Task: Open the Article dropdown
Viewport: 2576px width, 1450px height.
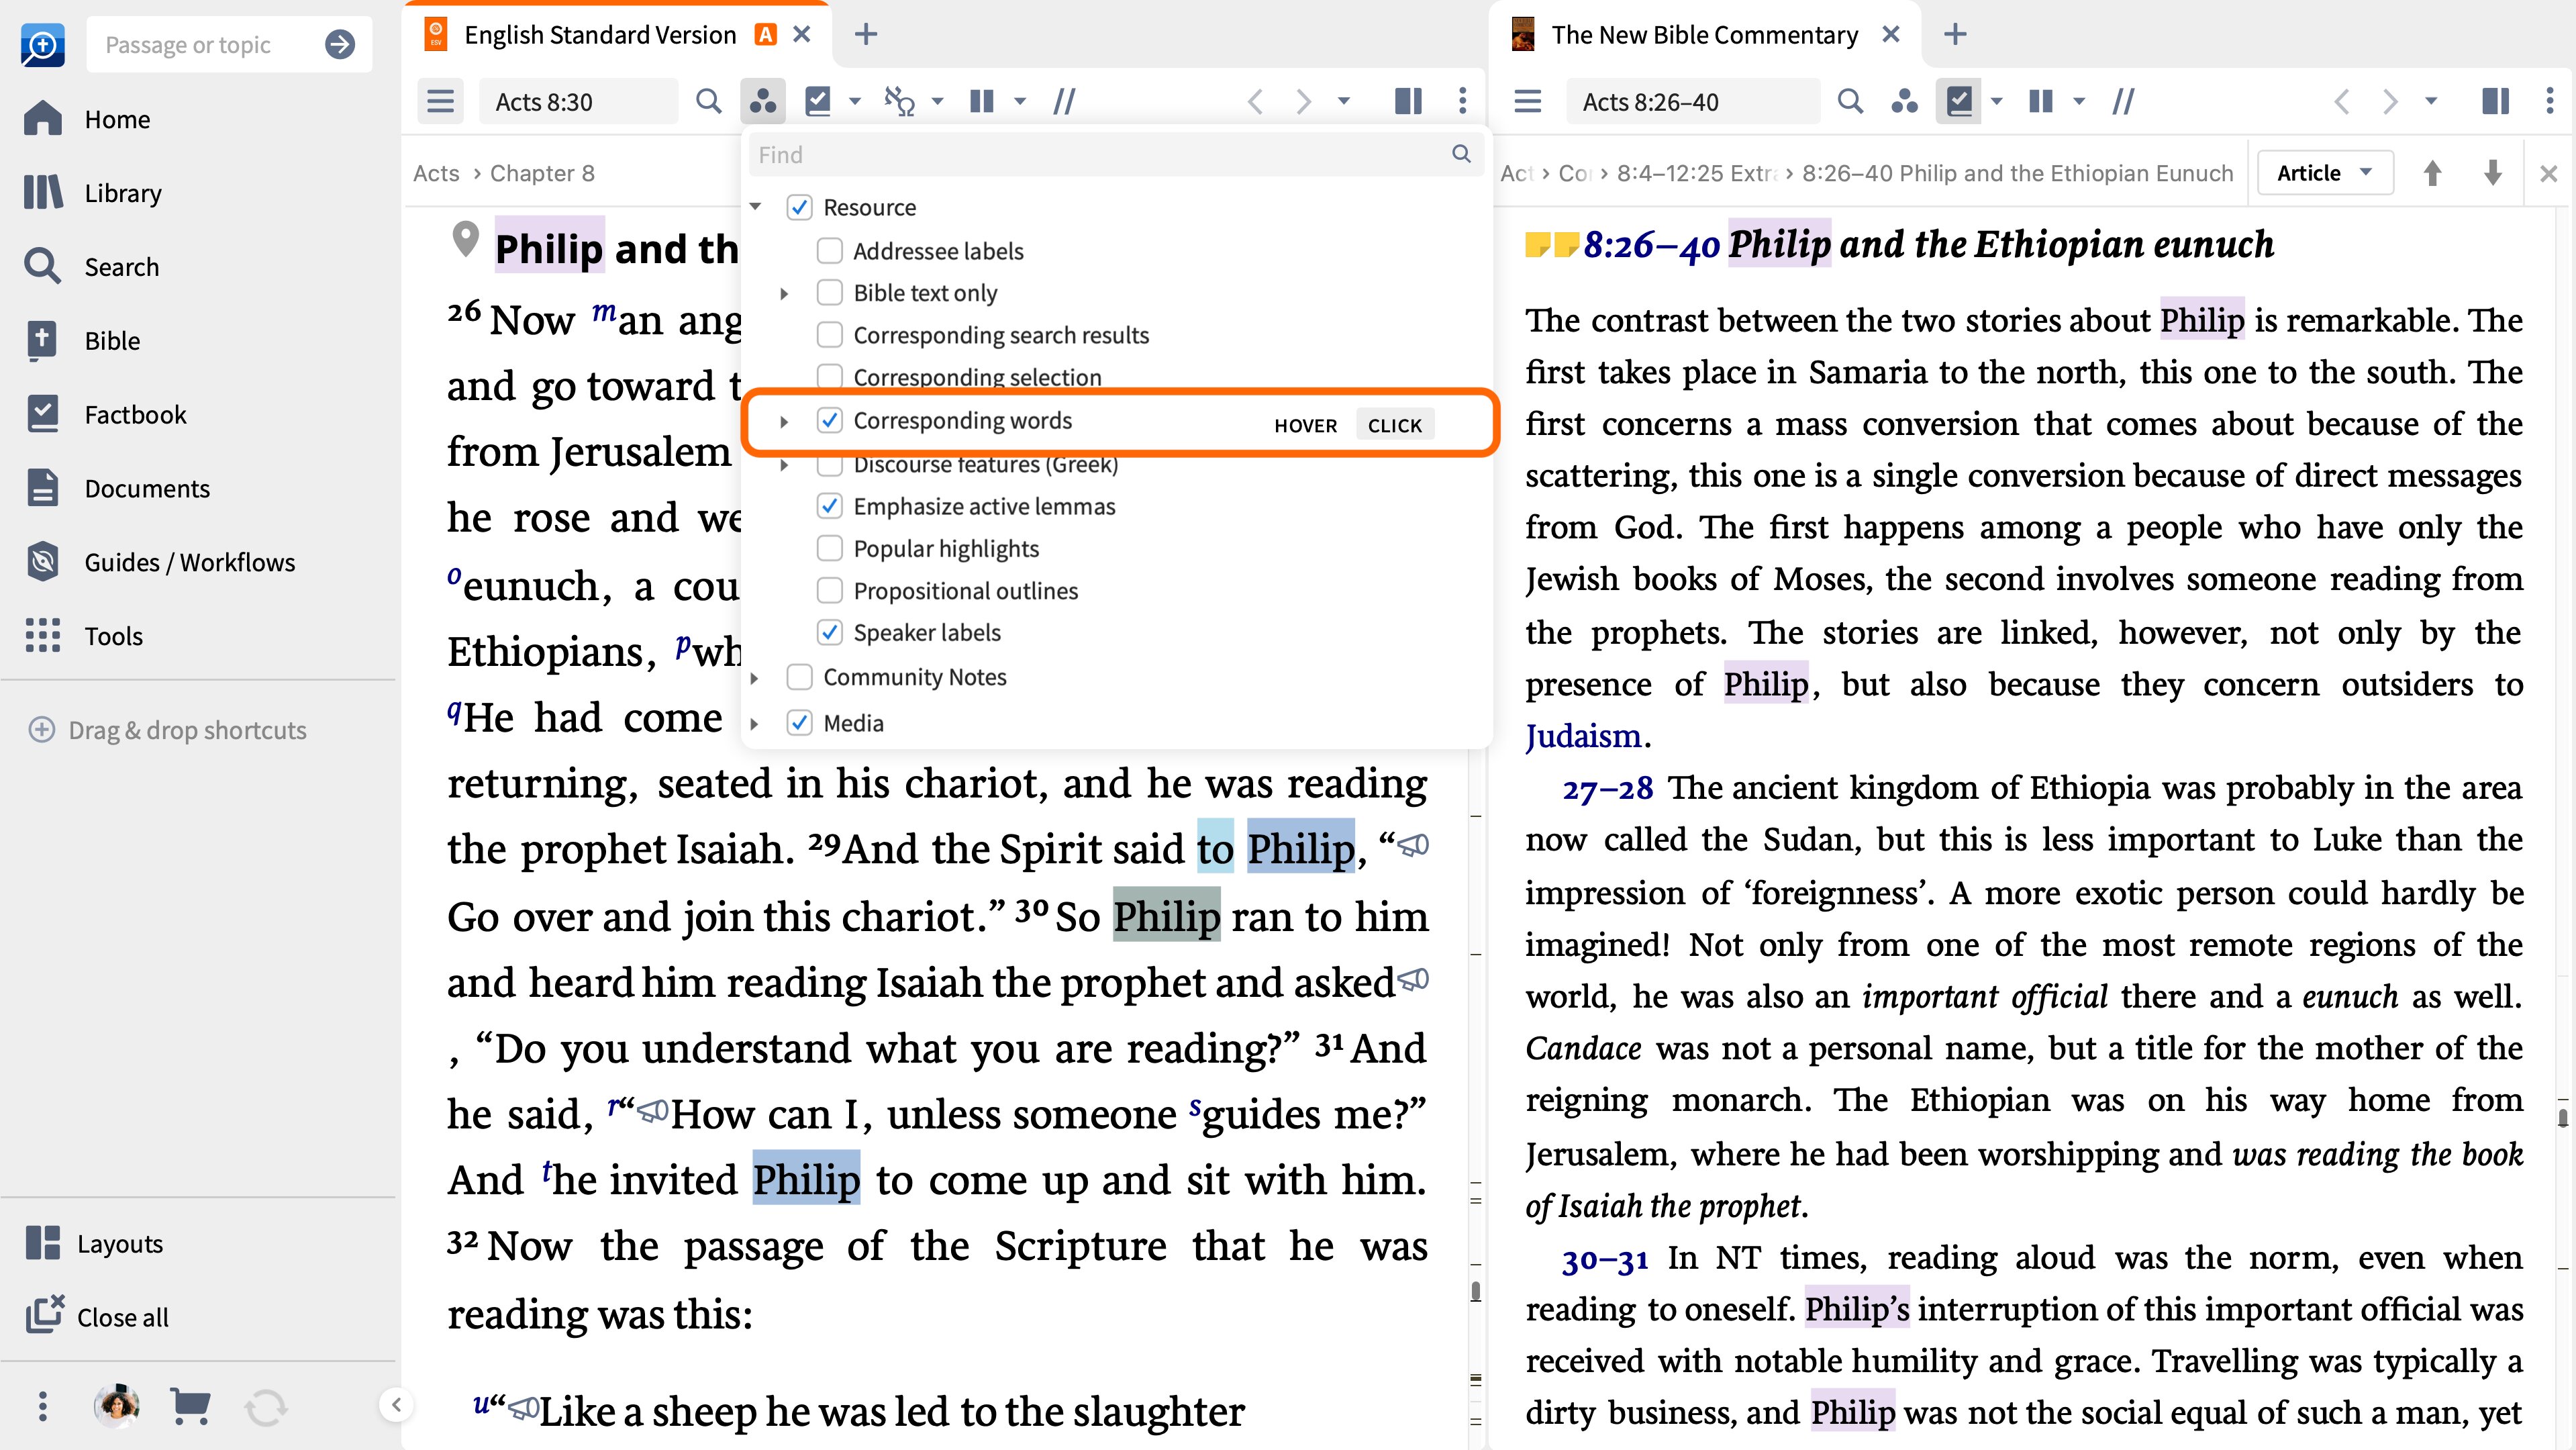Action: point(2324,173)
